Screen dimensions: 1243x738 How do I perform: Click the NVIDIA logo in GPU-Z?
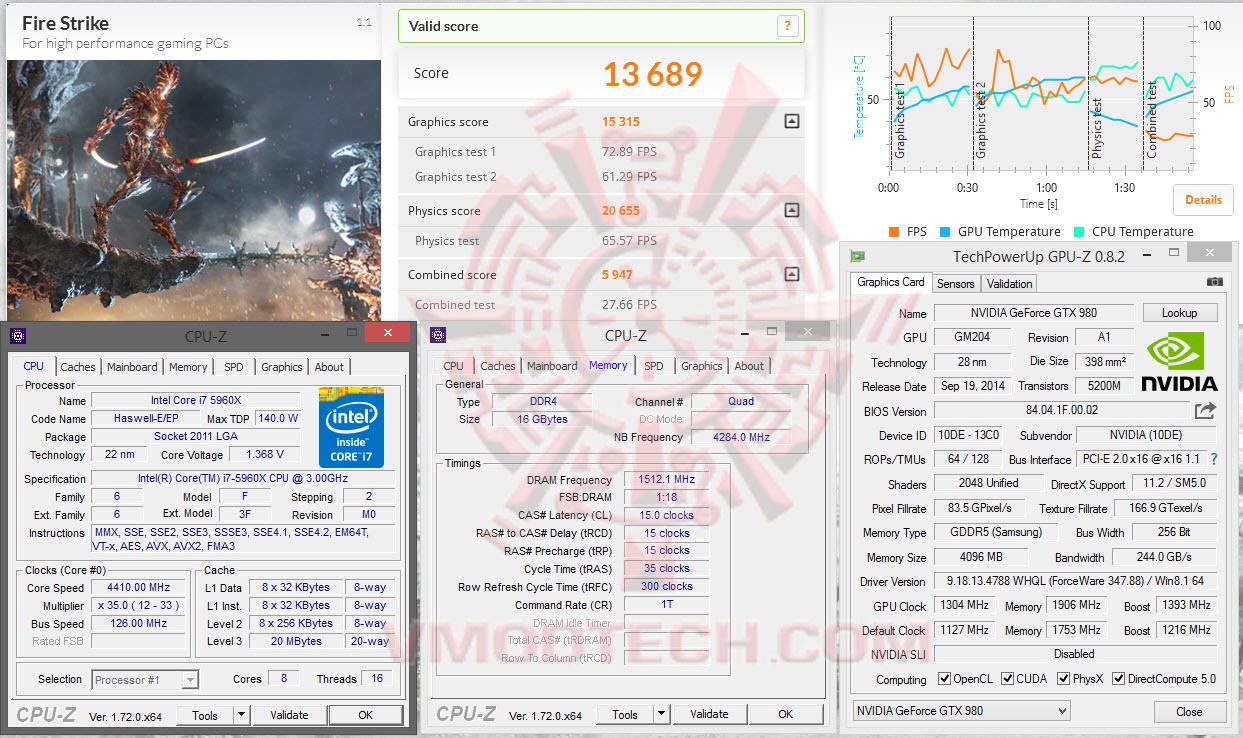click(1179, 362)
